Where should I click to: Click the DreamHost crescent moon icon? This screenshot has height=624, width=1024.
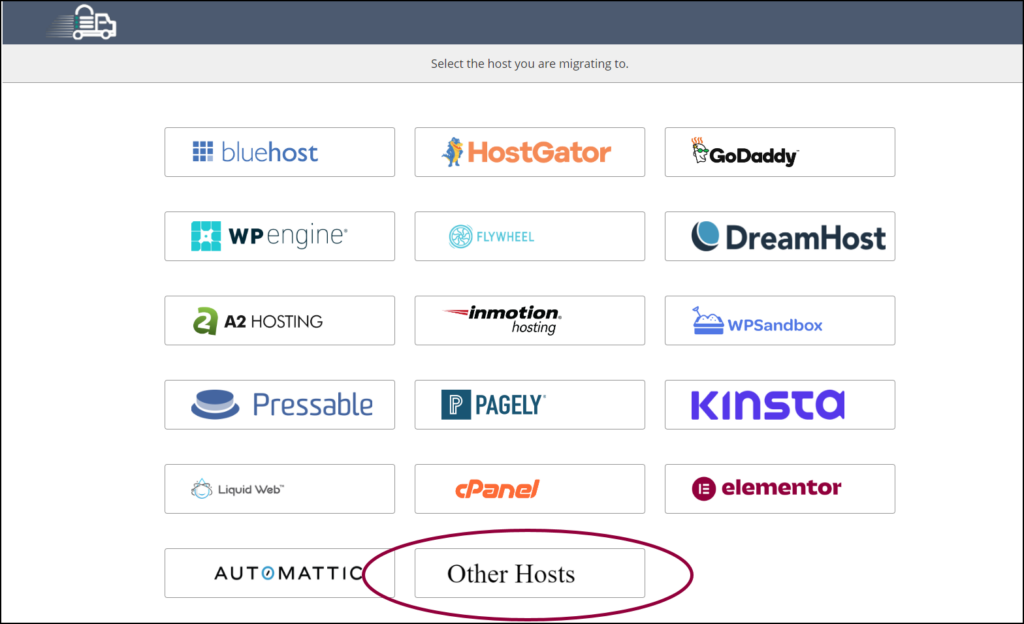(x=705, y=236)
